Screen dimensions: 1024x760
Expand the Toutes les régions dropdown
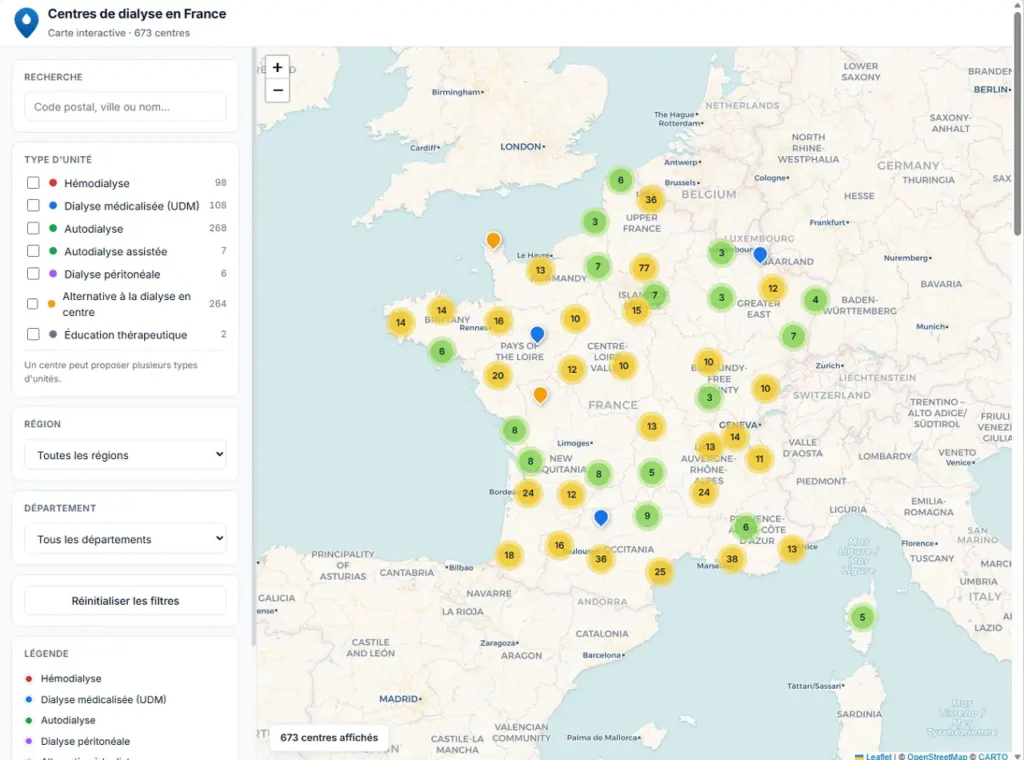coord(125,455)
